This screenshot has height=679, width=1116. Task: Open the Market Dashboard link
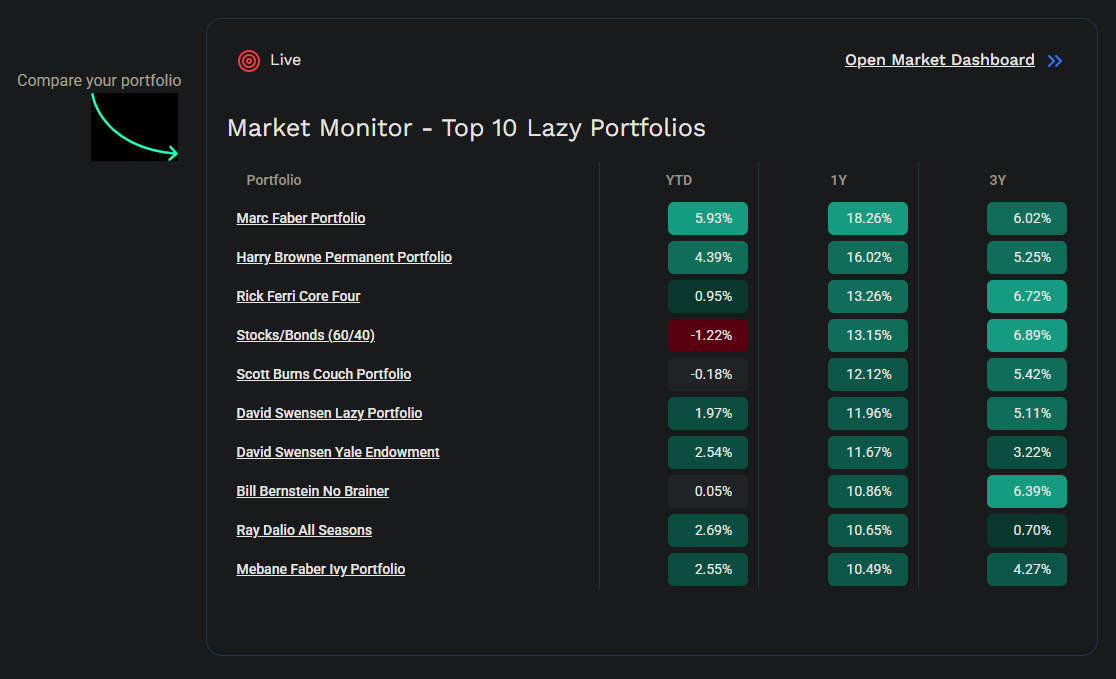pos(939,60)
